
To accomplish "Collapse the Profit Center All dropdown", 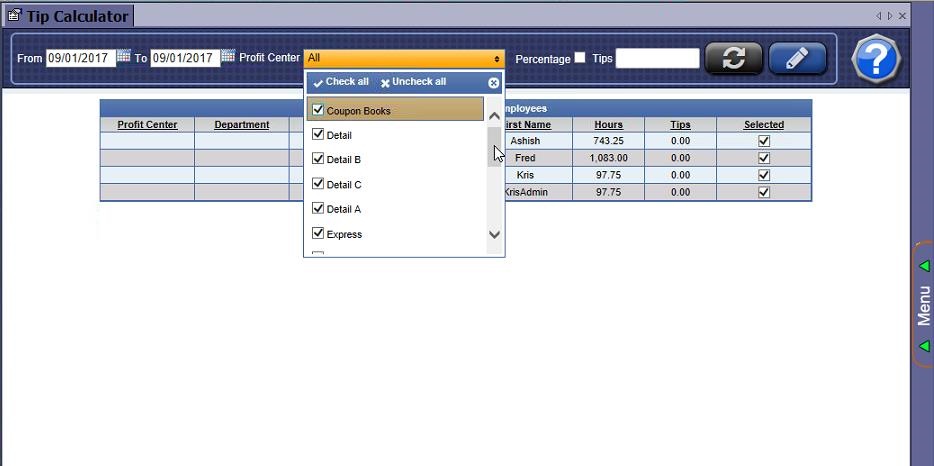I will (x=497, y=59).
